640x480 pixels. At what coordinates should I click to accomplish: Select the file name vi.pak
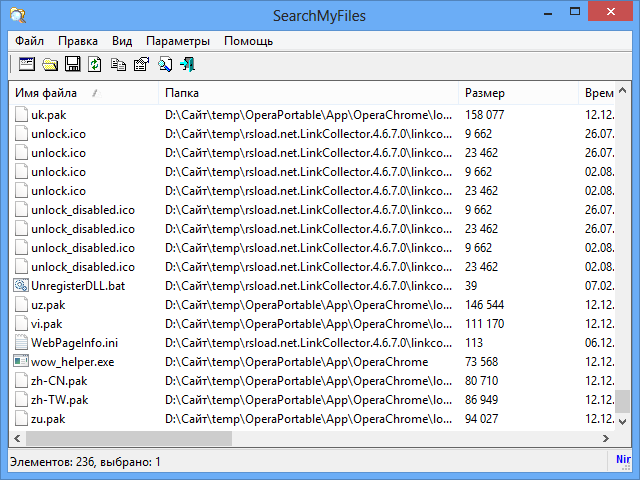(x=47, y=324)
